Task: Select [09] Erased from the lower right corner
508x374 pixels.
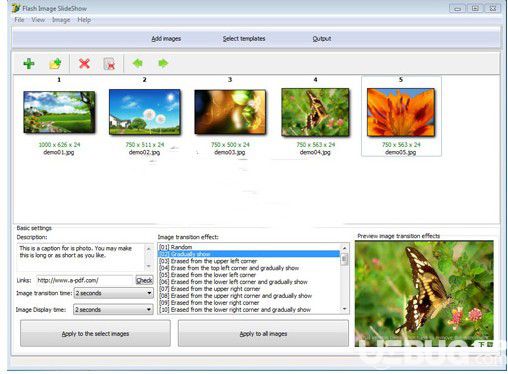Action: coord(249,303)
